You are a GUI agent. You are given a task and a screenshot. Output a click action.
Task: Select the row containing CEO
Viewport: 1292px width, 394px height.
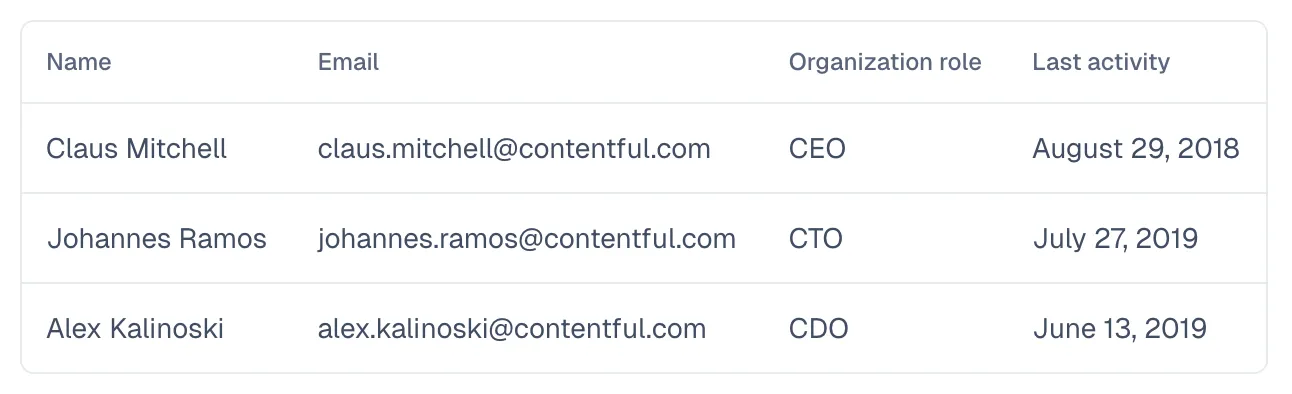point(644,149)
